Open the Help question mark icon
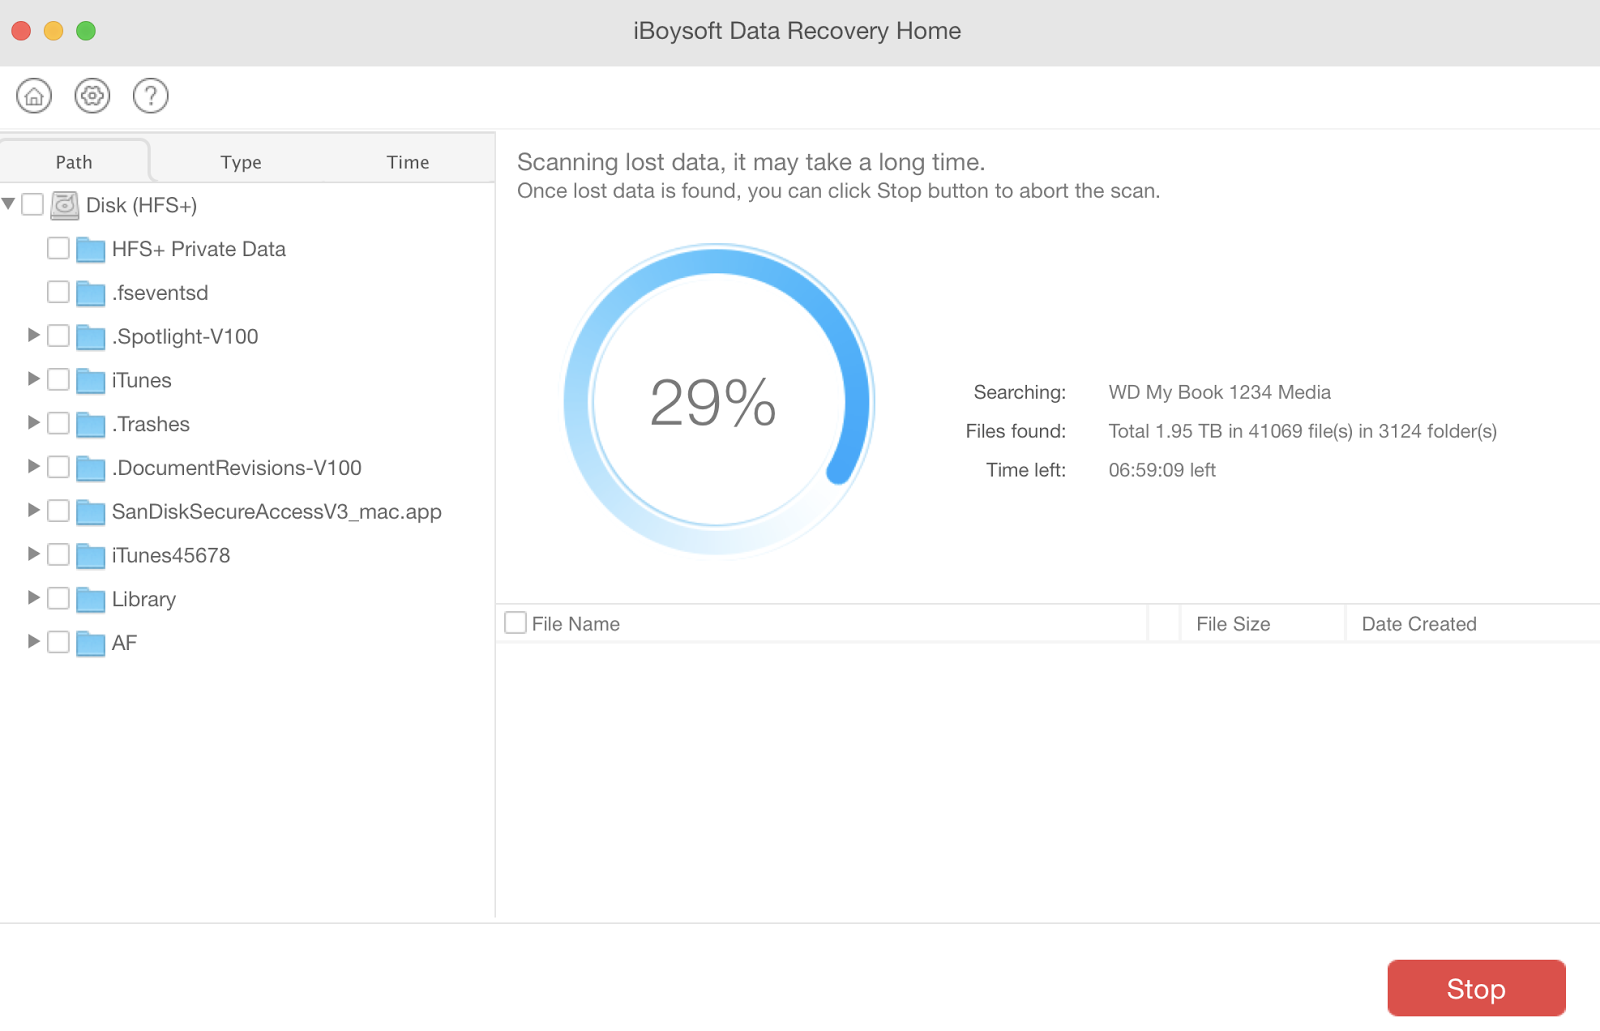This screenshot has height=1031, width=1600. pos(151,96)
